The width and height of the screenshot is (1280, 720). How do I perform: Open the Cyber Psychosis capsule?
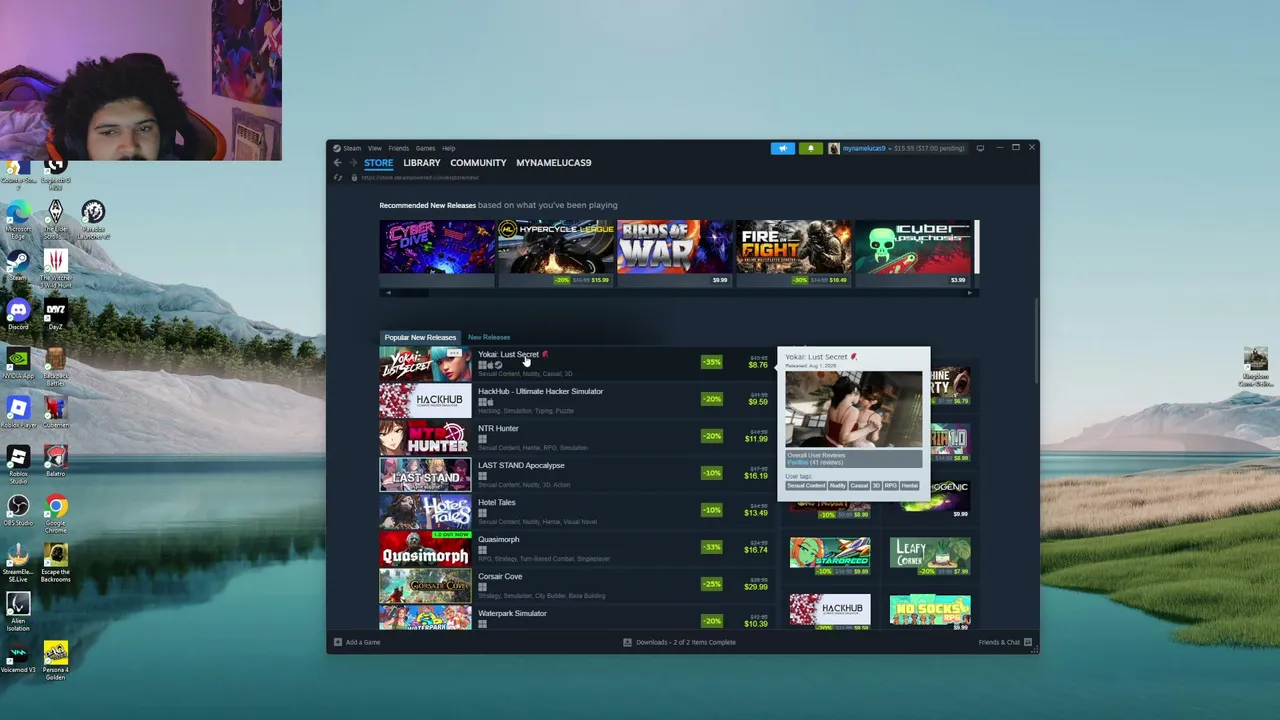(913, 252)
